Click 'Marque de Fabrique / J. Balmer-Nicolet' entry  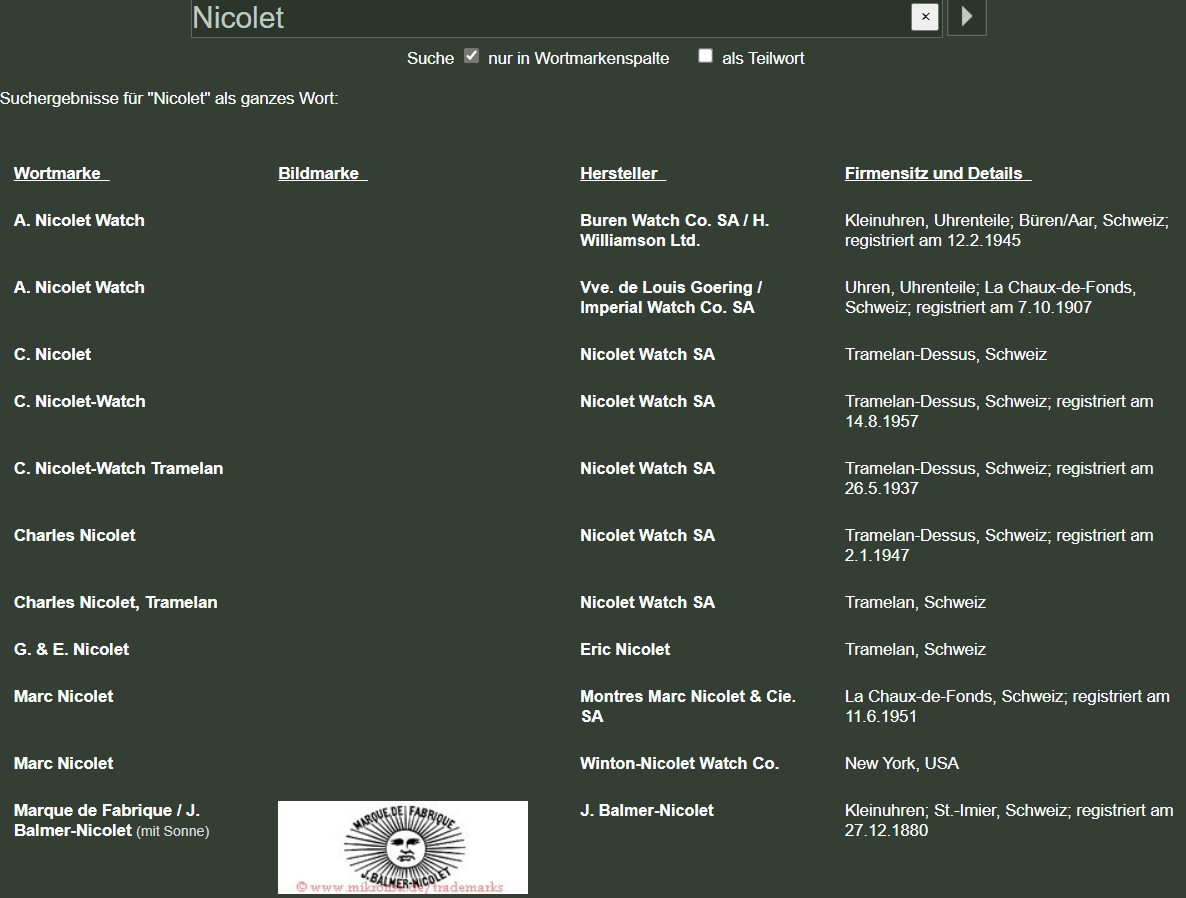coord(111,820)
